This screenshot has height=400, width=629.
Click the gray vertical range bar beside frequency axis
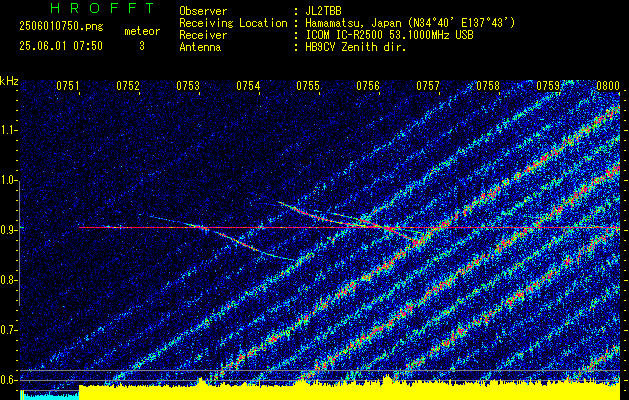tap(19, 243)
